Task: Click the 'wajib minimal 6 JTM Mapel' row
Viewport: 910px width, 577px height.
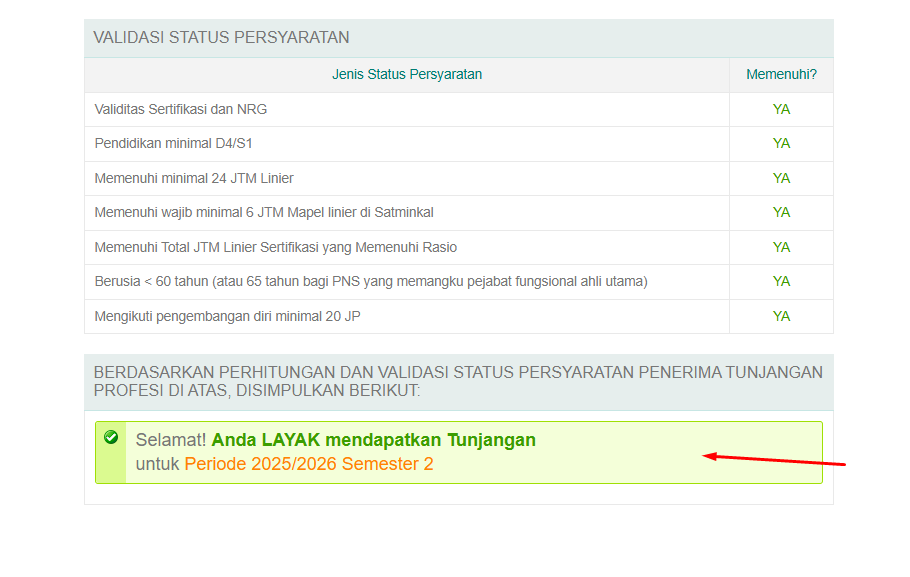Action: [264, 212]
